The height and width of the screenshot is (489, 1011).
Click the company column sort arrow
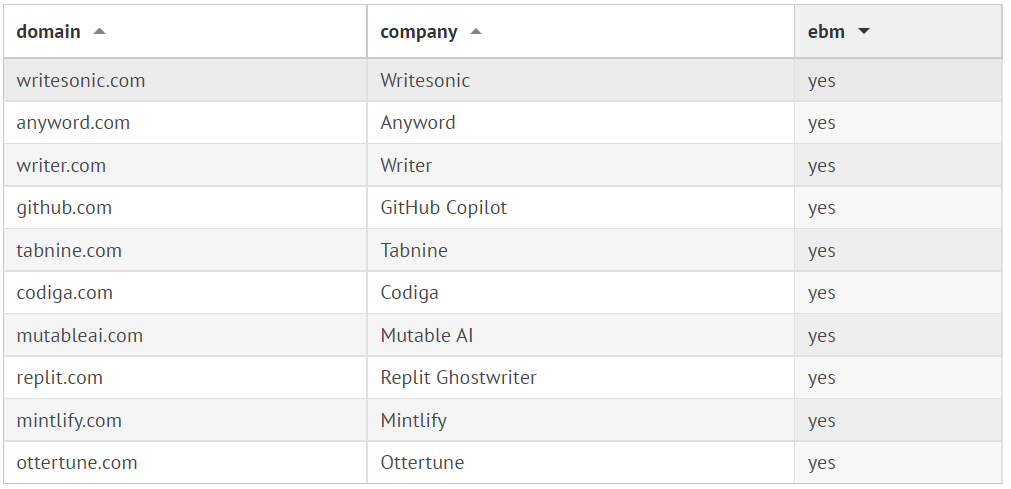tap(476, 31)
